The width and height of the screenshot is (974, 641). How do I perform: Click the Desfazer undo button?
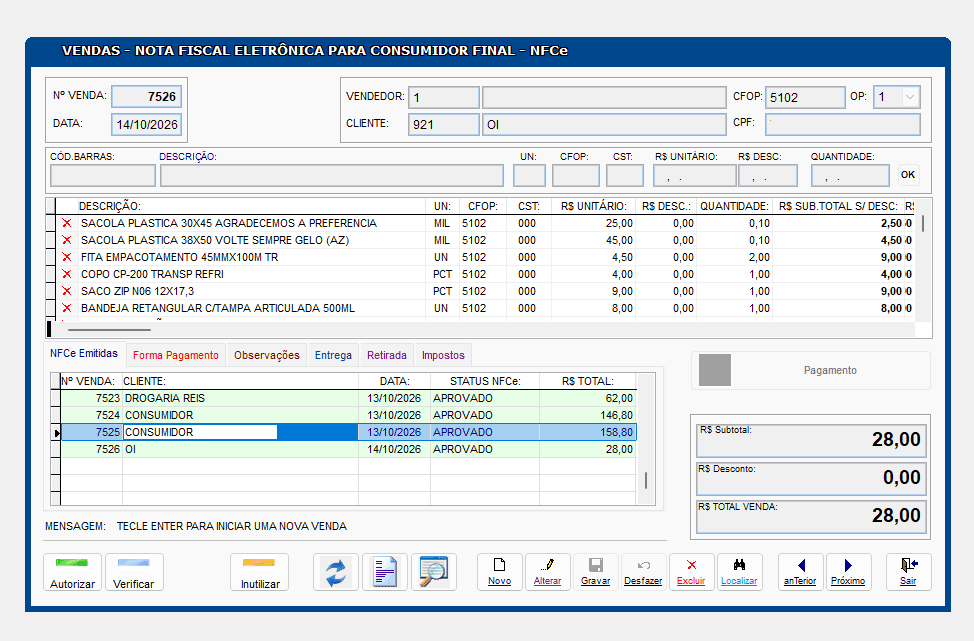[643, 572]
